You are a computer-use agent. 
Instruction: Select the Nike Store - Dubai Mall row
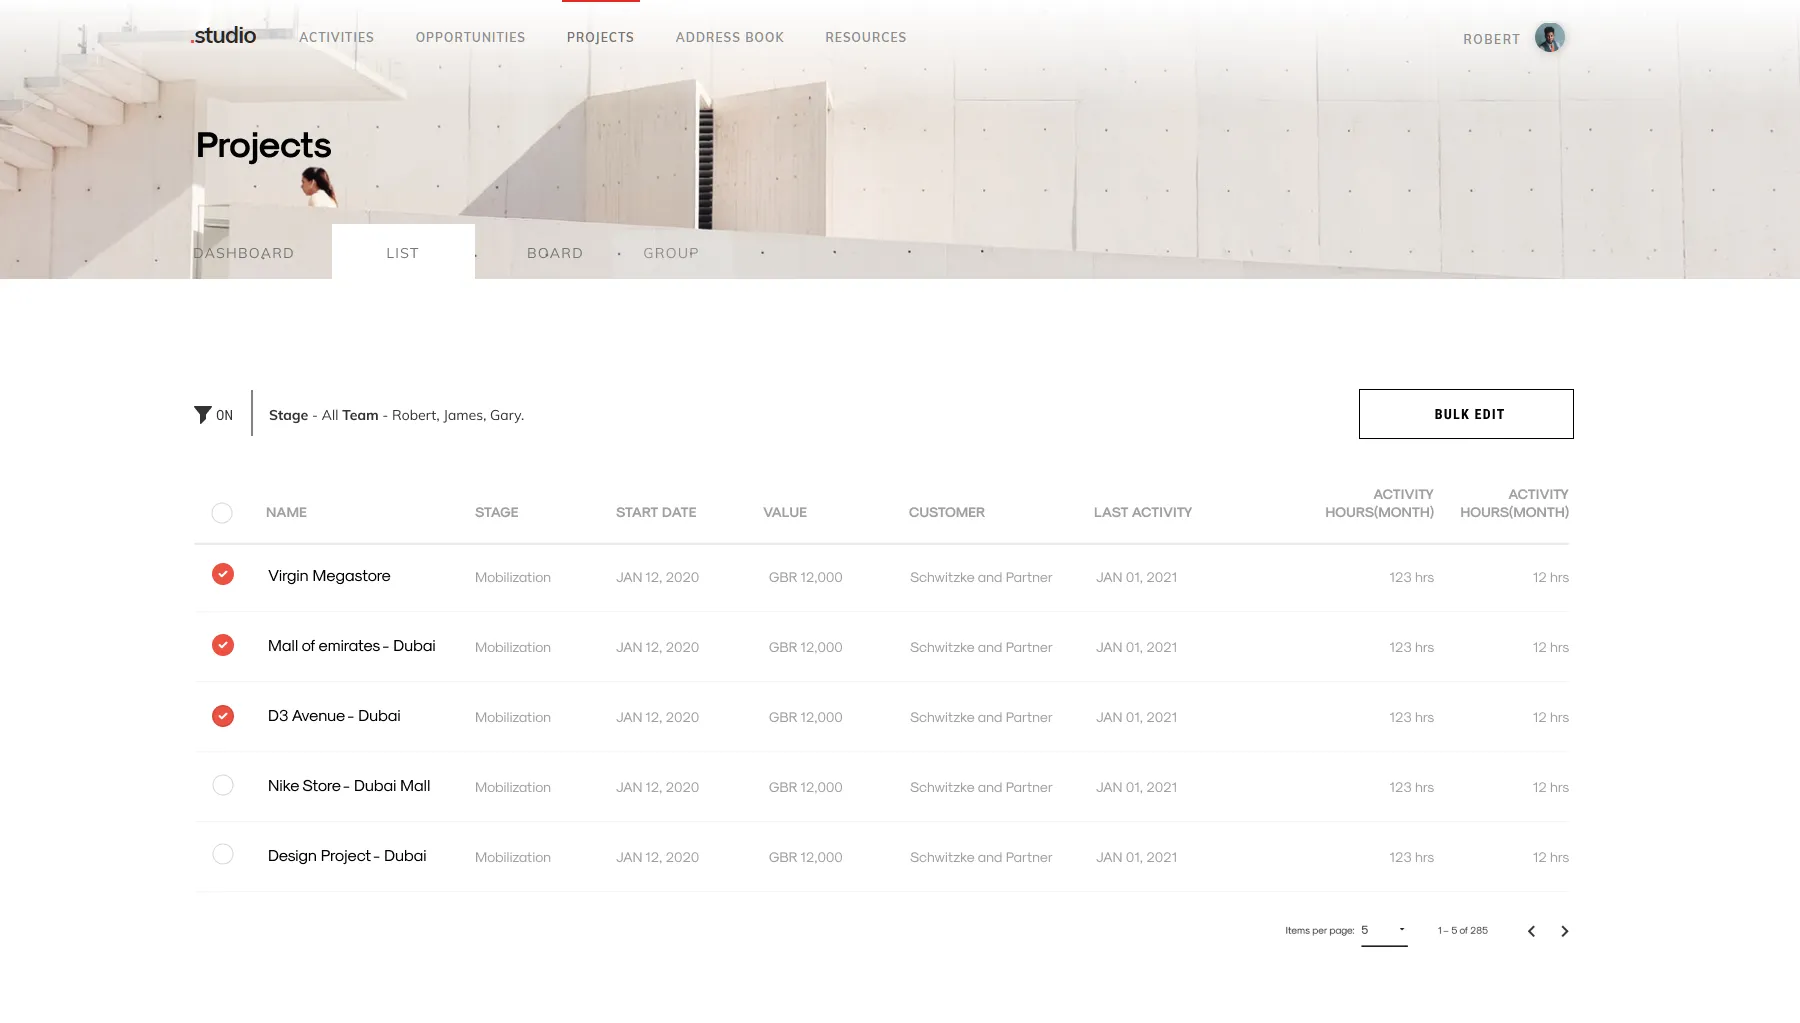pos(222,785)
